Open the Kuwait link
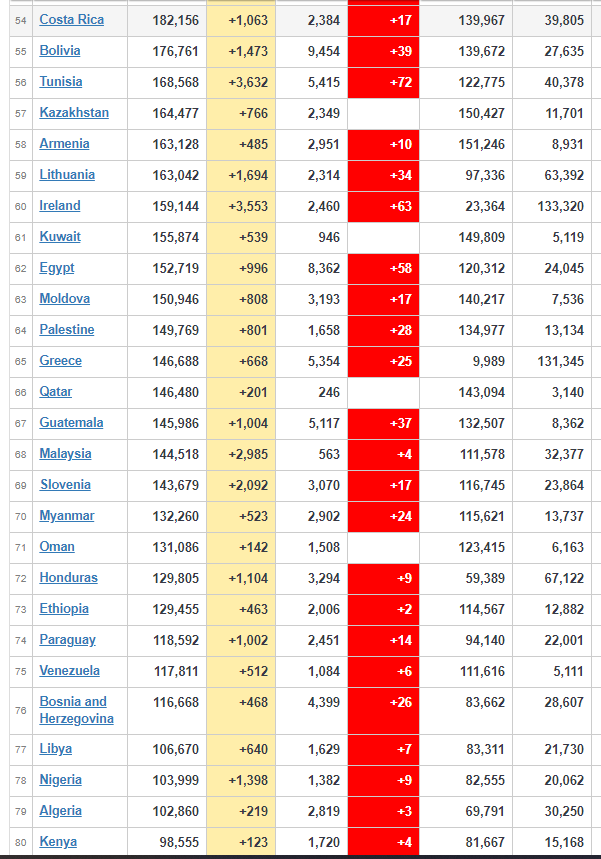Screen dimensions: 601x859 coord(60,237)
